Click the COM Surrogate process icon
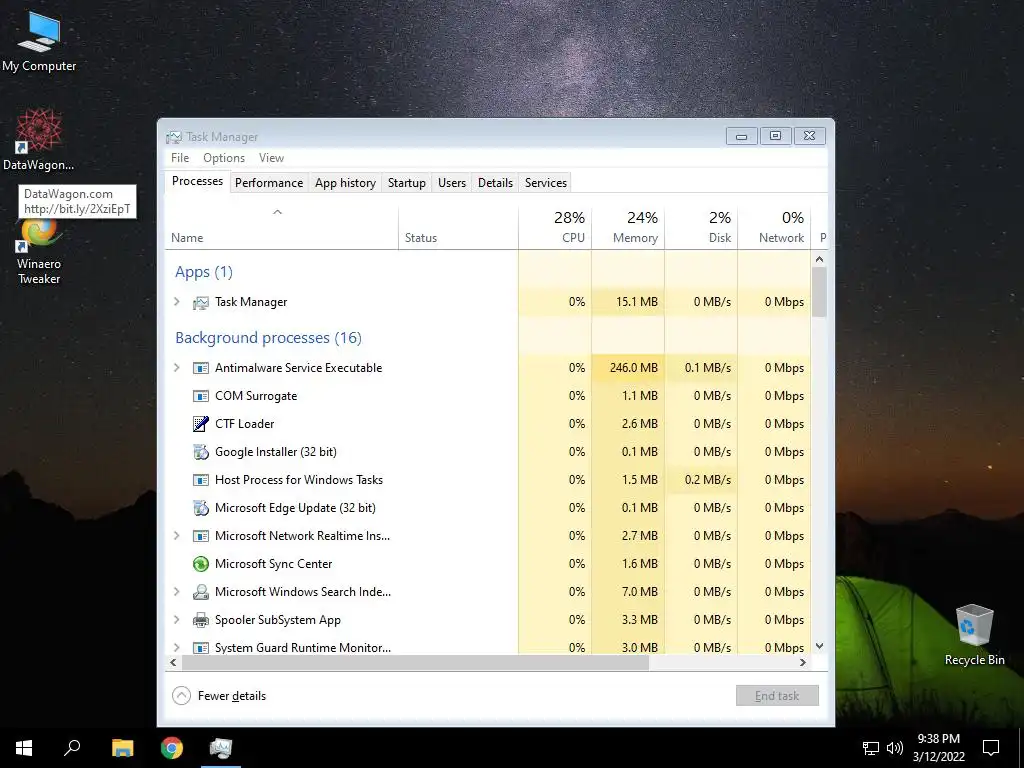Viewport: 1024px width, 768px height. [x=200, y=396]
